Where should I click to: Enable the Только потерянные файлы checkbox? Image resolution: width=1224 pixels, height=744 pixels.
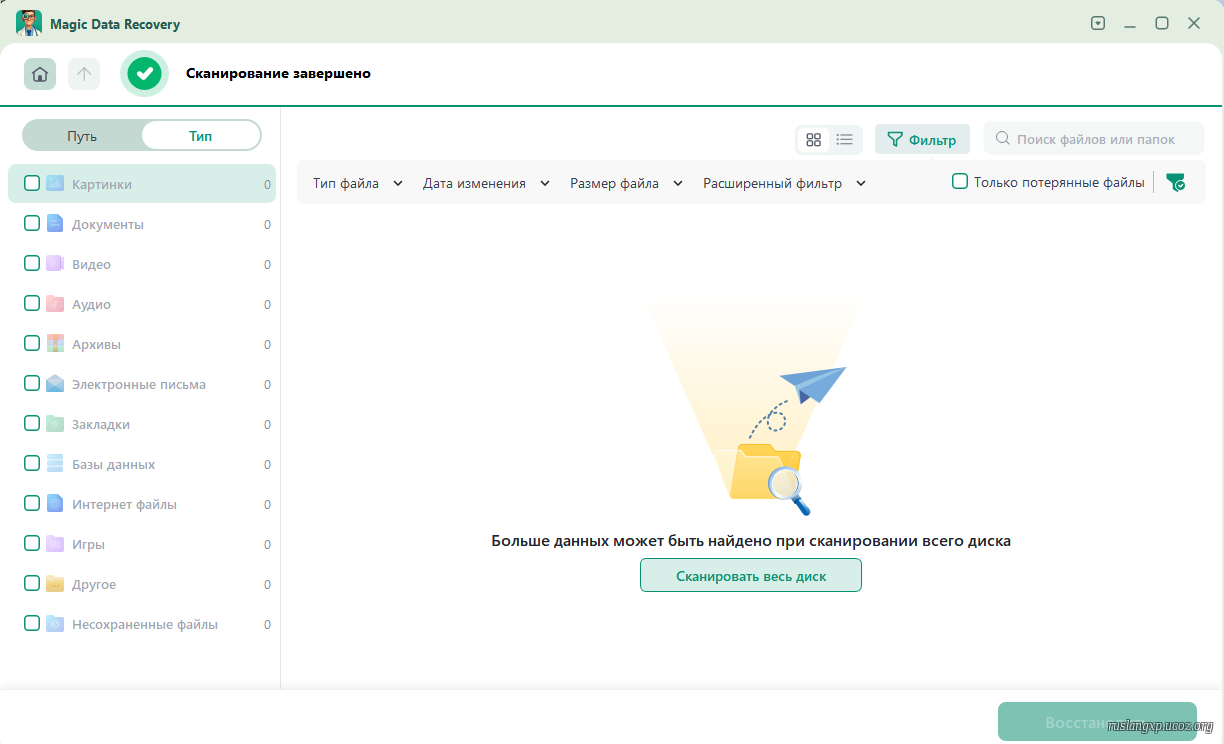[960, 182]
